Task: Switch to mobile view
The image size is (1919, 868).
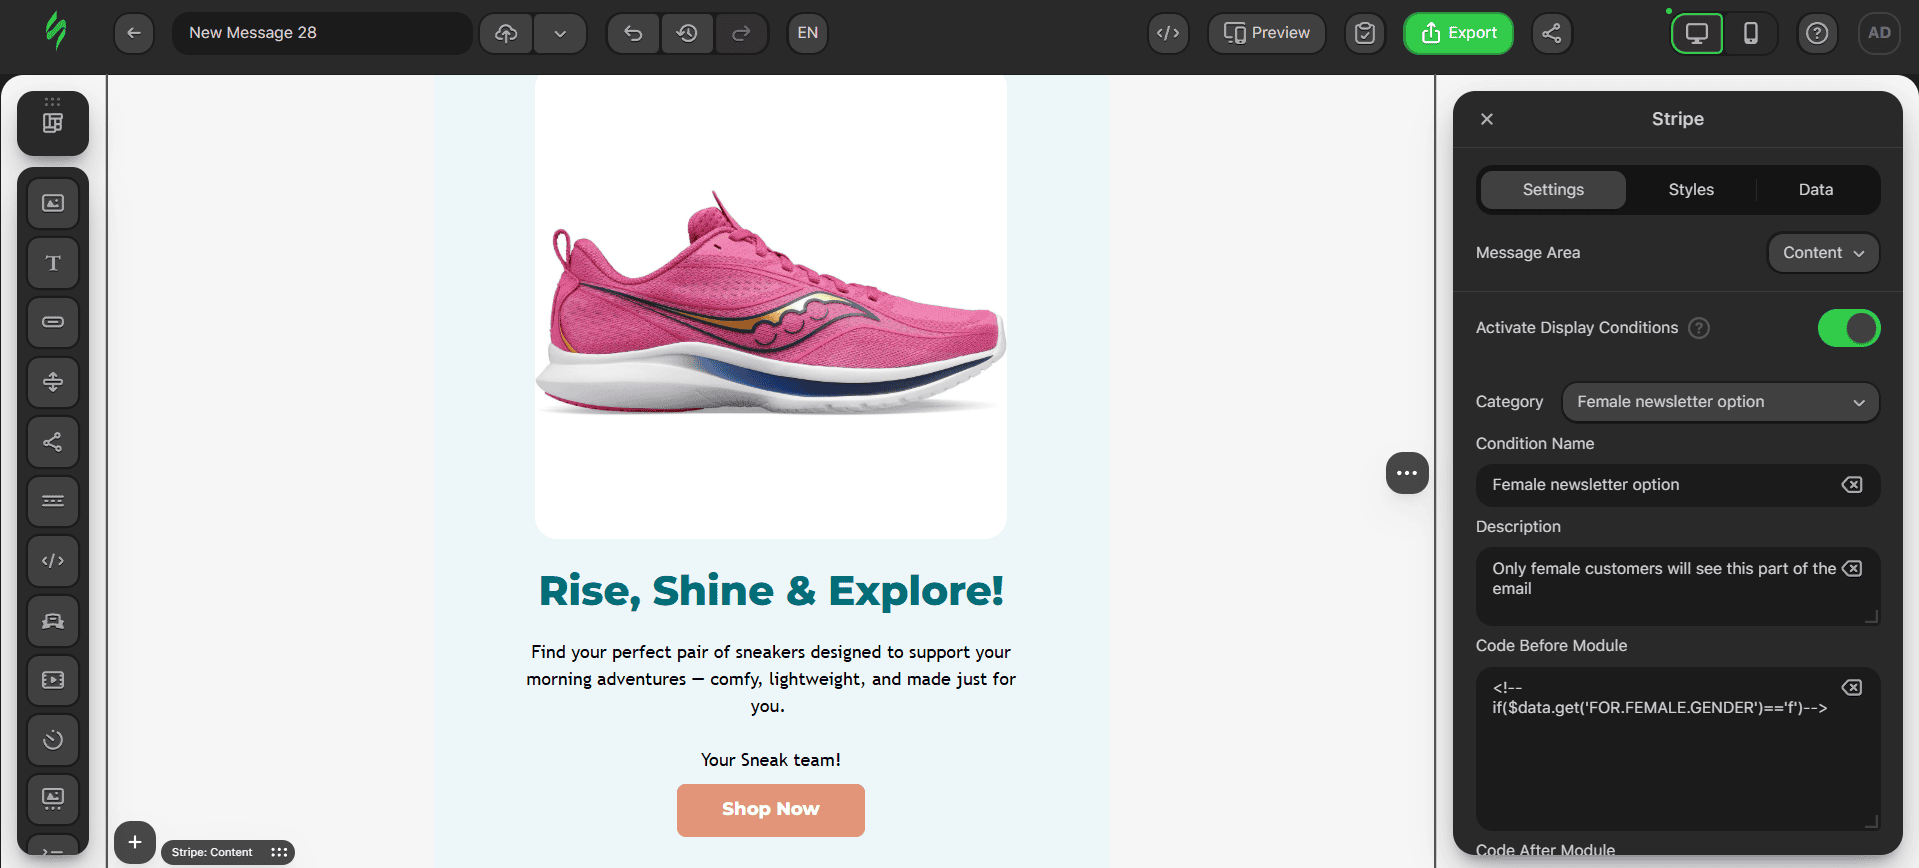Action: point(1751,33)
